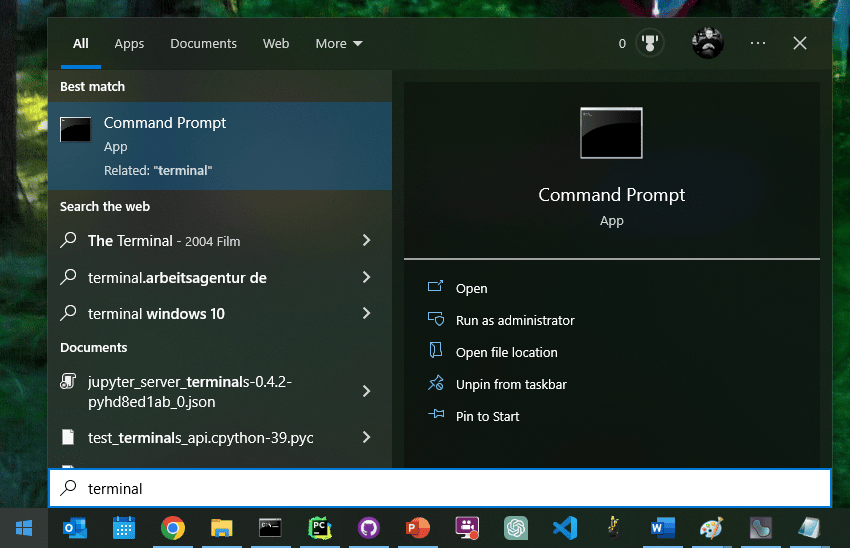This screenshot has width=850, height=548.
Task: Expand the jupyter_server_terminals json file arrow
Action: [x=366, y=391]
